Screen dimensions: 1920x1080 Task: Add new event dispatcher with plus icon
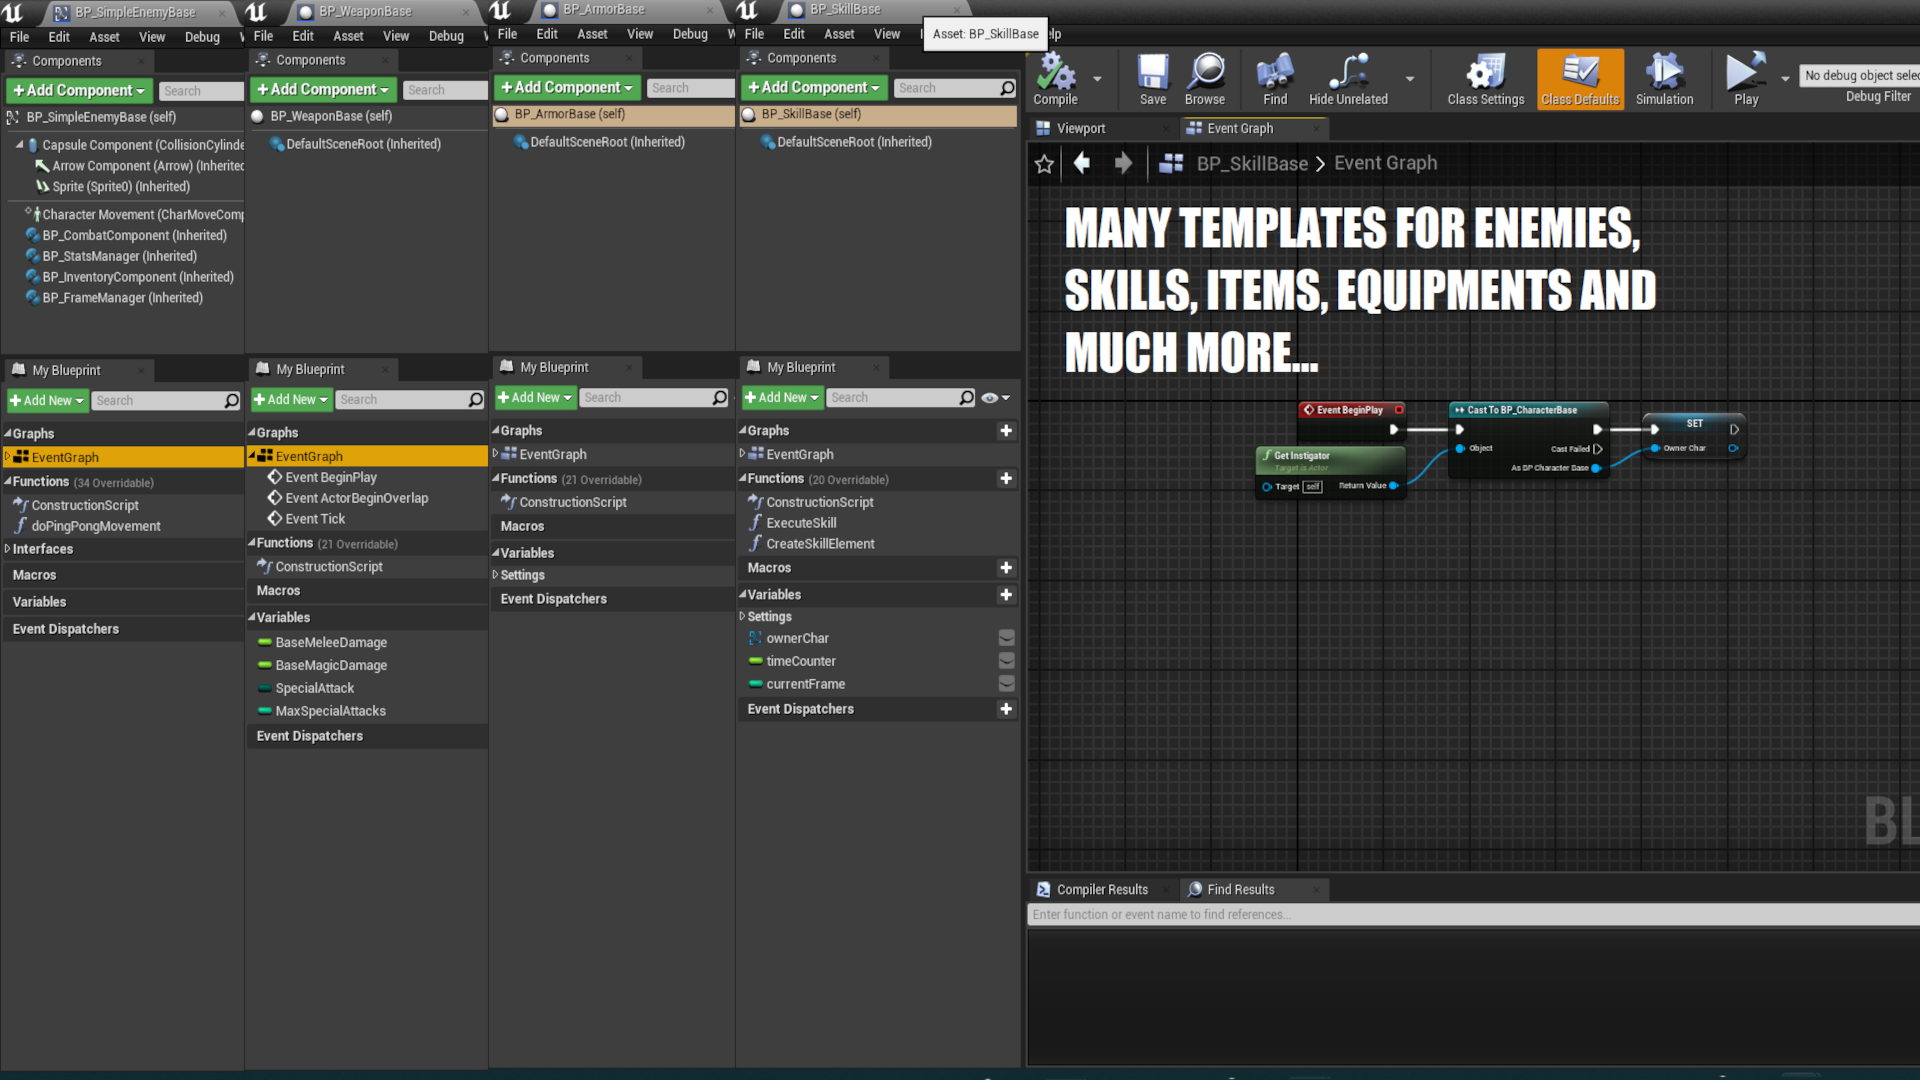1006,709
